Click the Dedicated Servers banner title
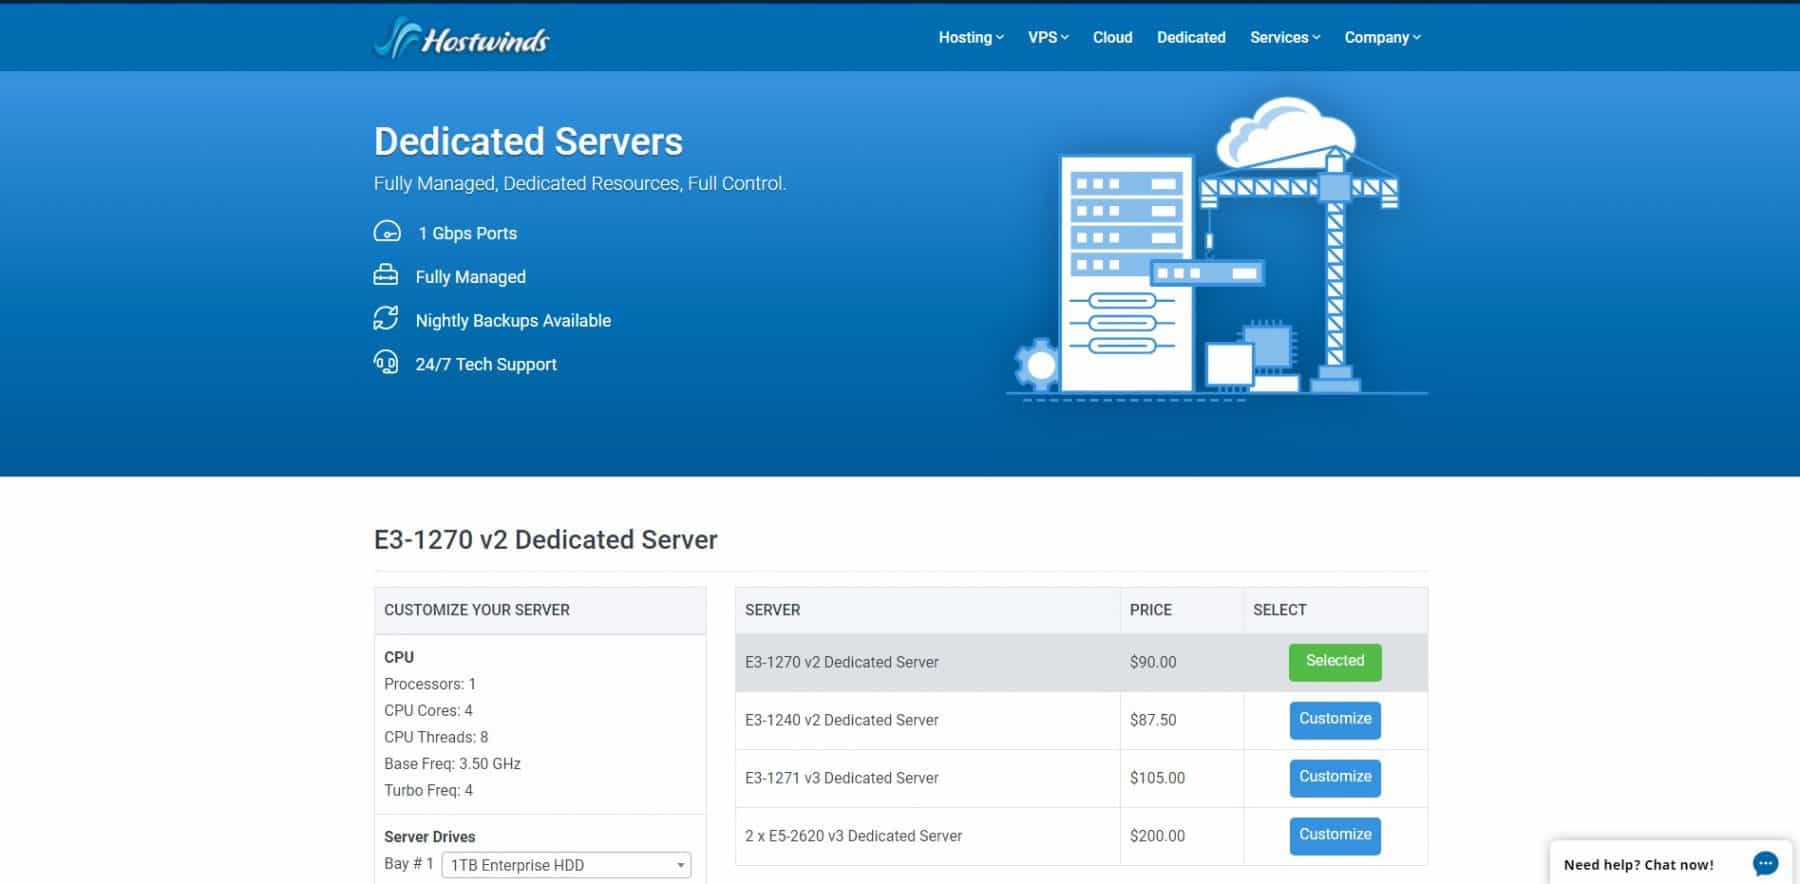This screenshot has width=1800, height=884. [x=528, y=141]
